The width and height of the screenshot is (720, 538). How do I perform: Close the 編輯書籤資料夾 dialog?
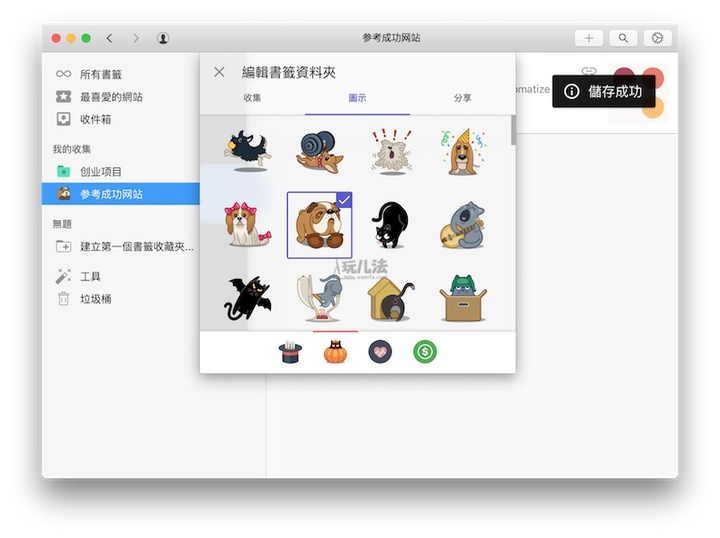[x=219, y=72]
